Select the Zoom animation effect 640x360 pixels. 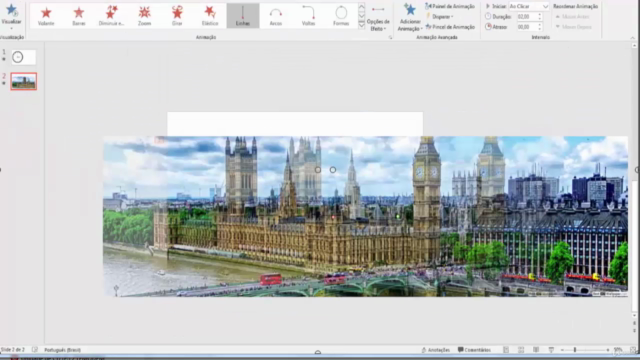coord(144,16)
